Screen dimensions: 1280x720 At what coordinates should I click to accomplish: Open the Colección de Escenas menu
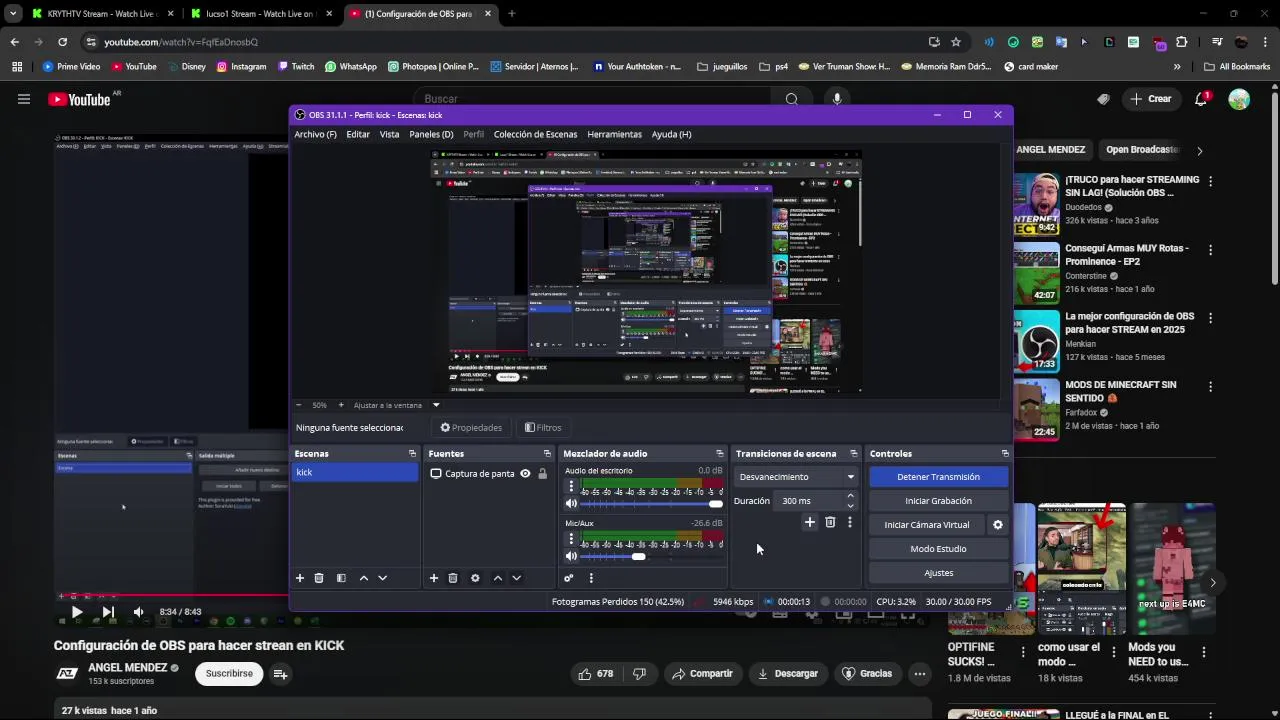click(535, 134)
